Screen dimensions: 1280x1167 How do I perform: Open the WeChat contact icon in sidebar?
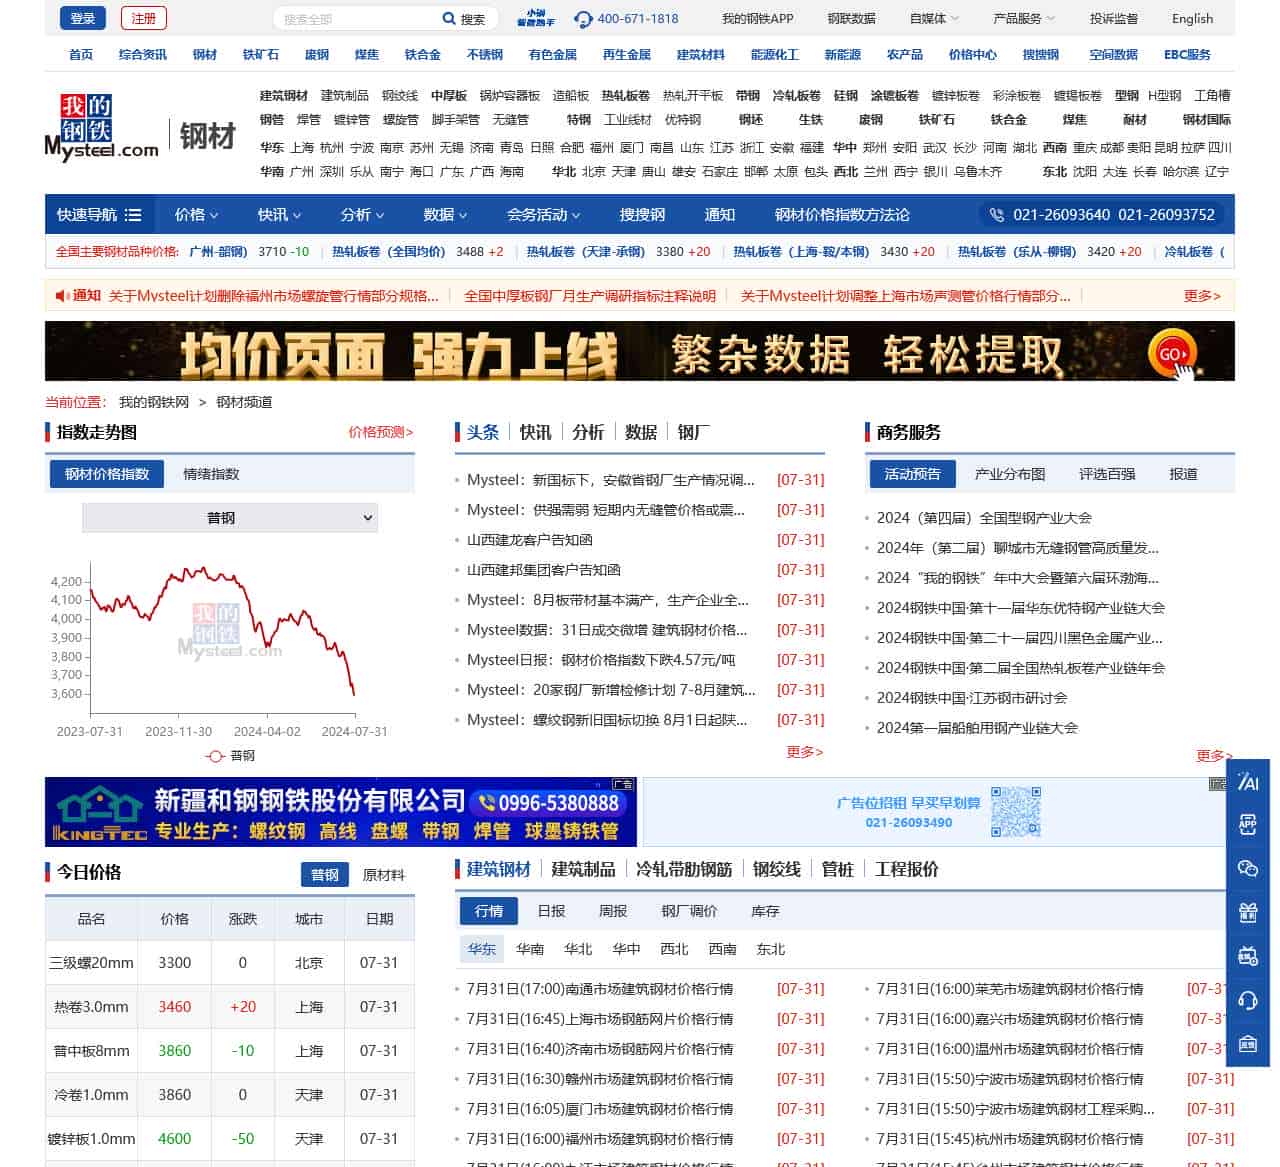click(x=1248, y=869)
